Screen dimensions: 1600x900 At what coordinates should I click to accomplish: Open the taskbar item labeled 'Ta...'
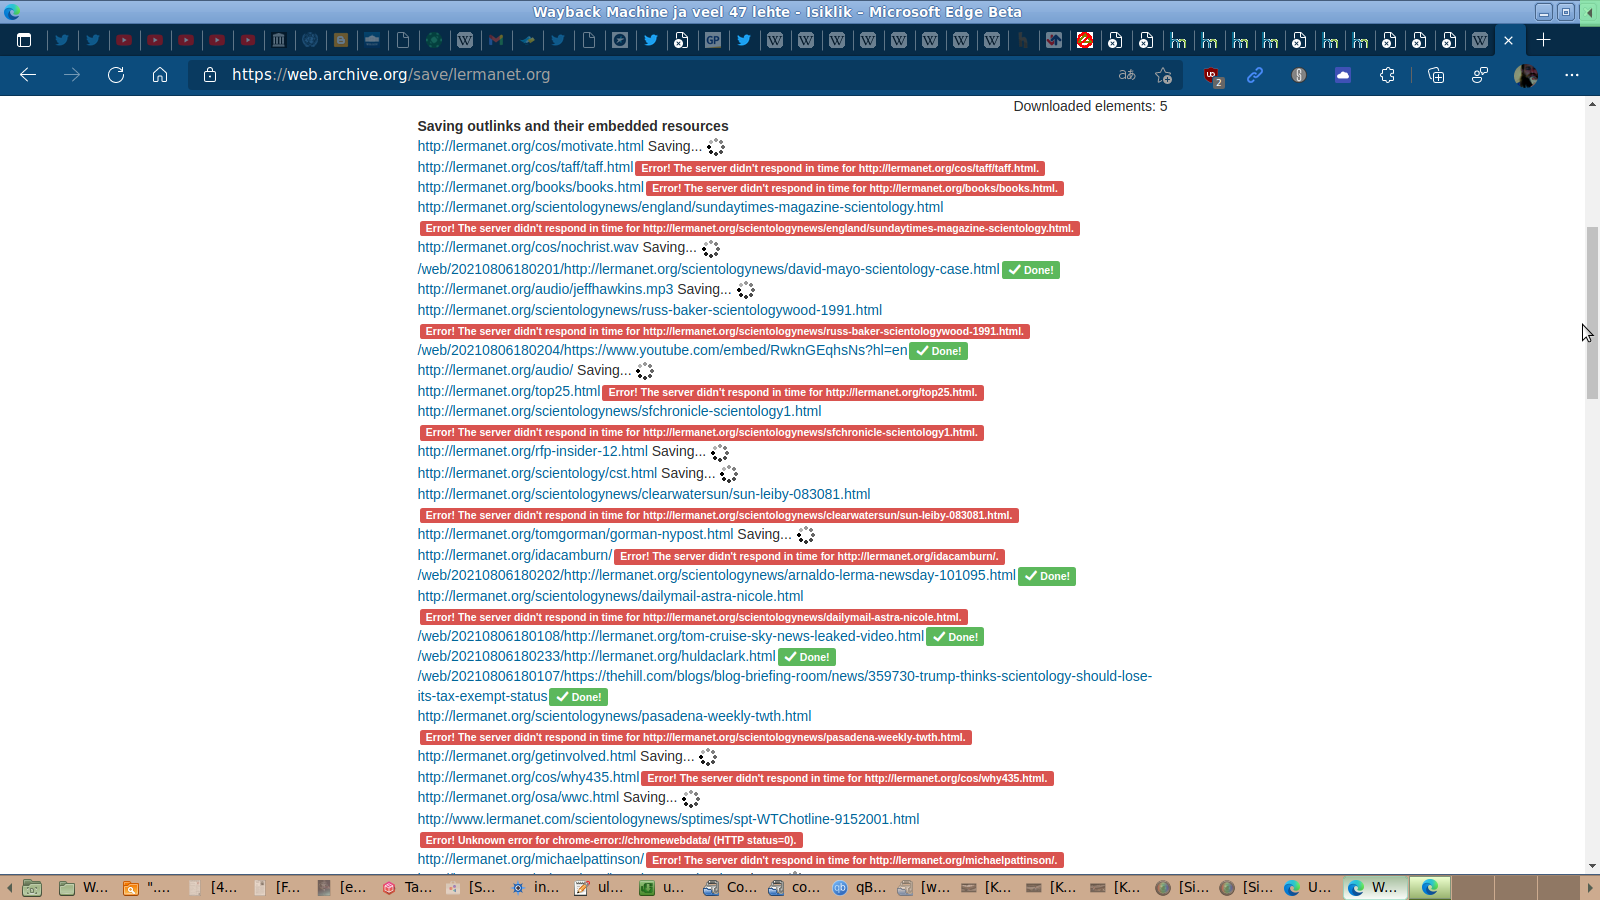pyautogui.click(x=408, y=887)
